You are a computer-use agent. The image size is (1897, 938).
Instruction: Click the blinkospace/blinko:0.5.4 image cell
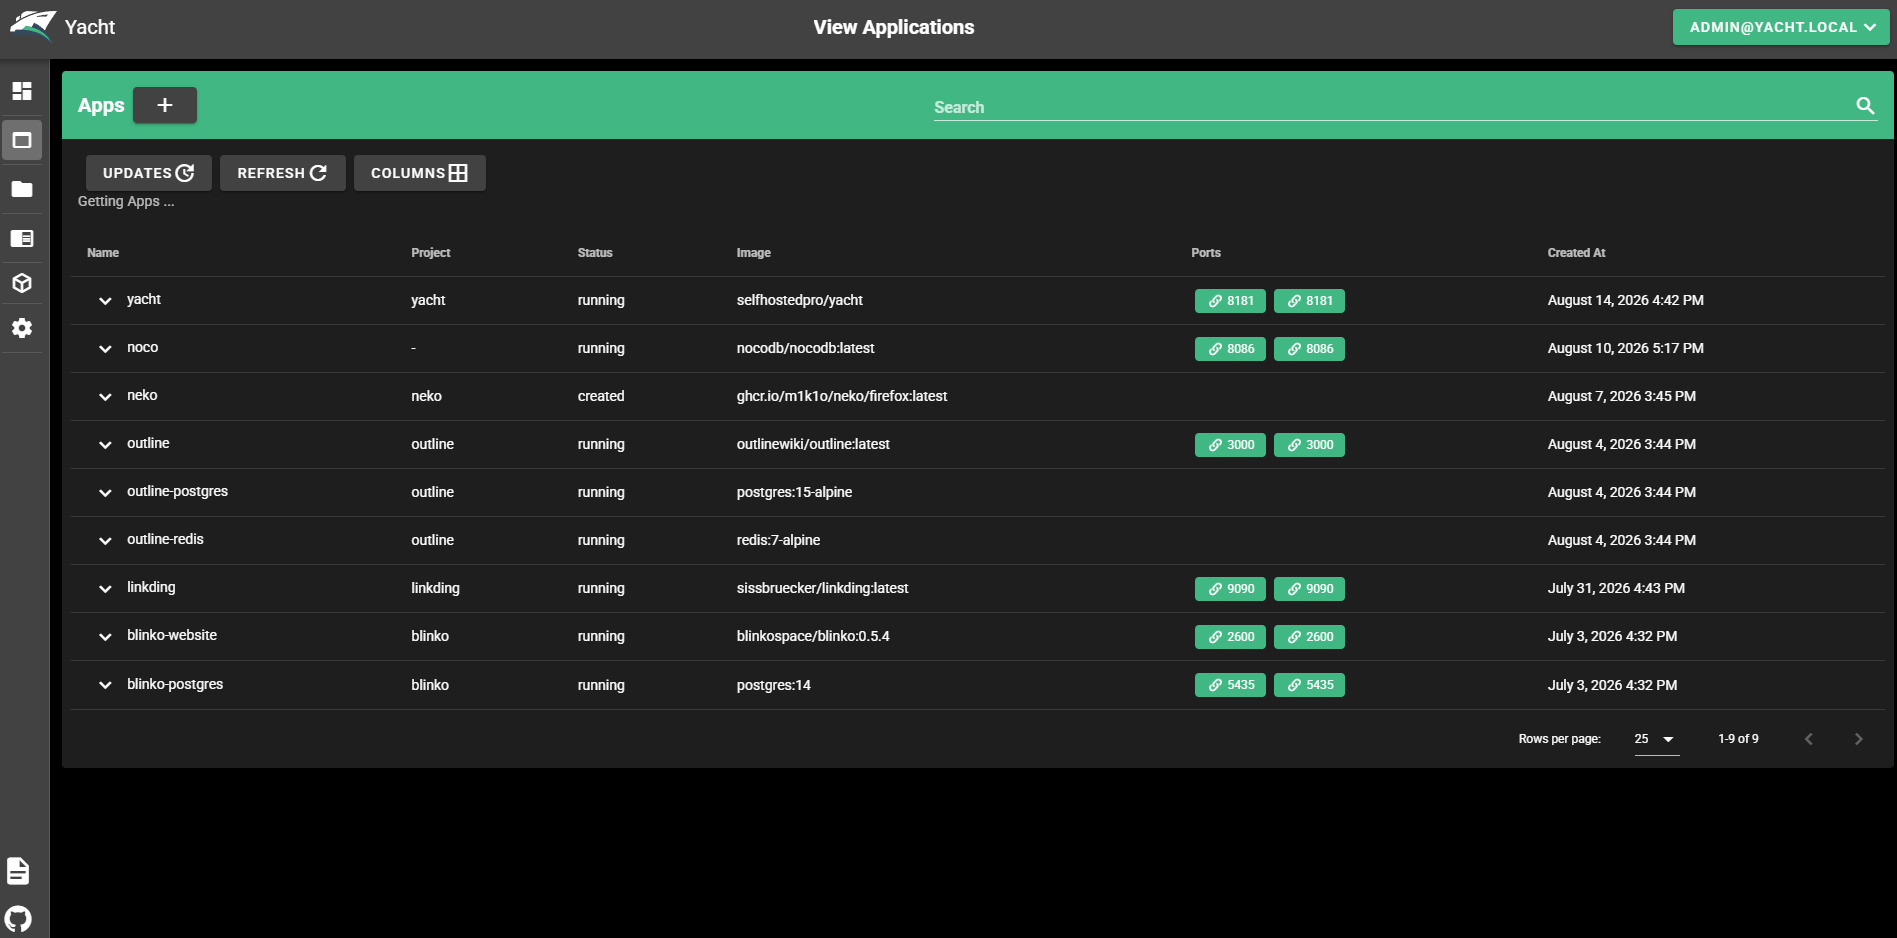click(x=813, y=636)
